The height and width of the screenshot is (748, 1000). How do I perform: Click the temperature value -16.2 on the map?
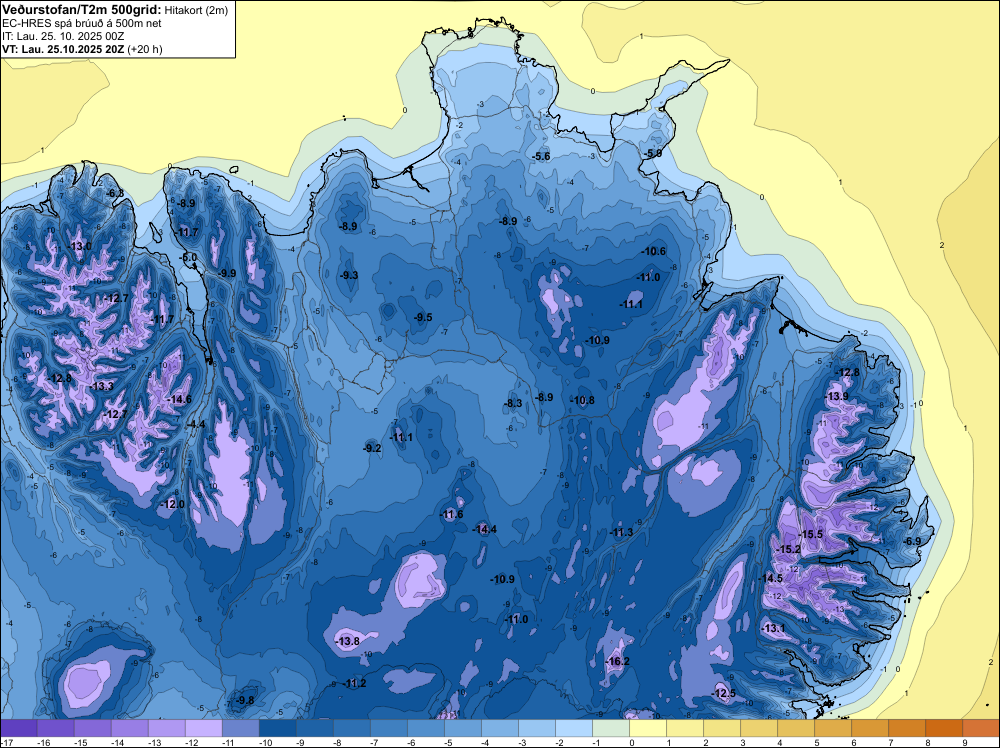click(x=617, y=661)
